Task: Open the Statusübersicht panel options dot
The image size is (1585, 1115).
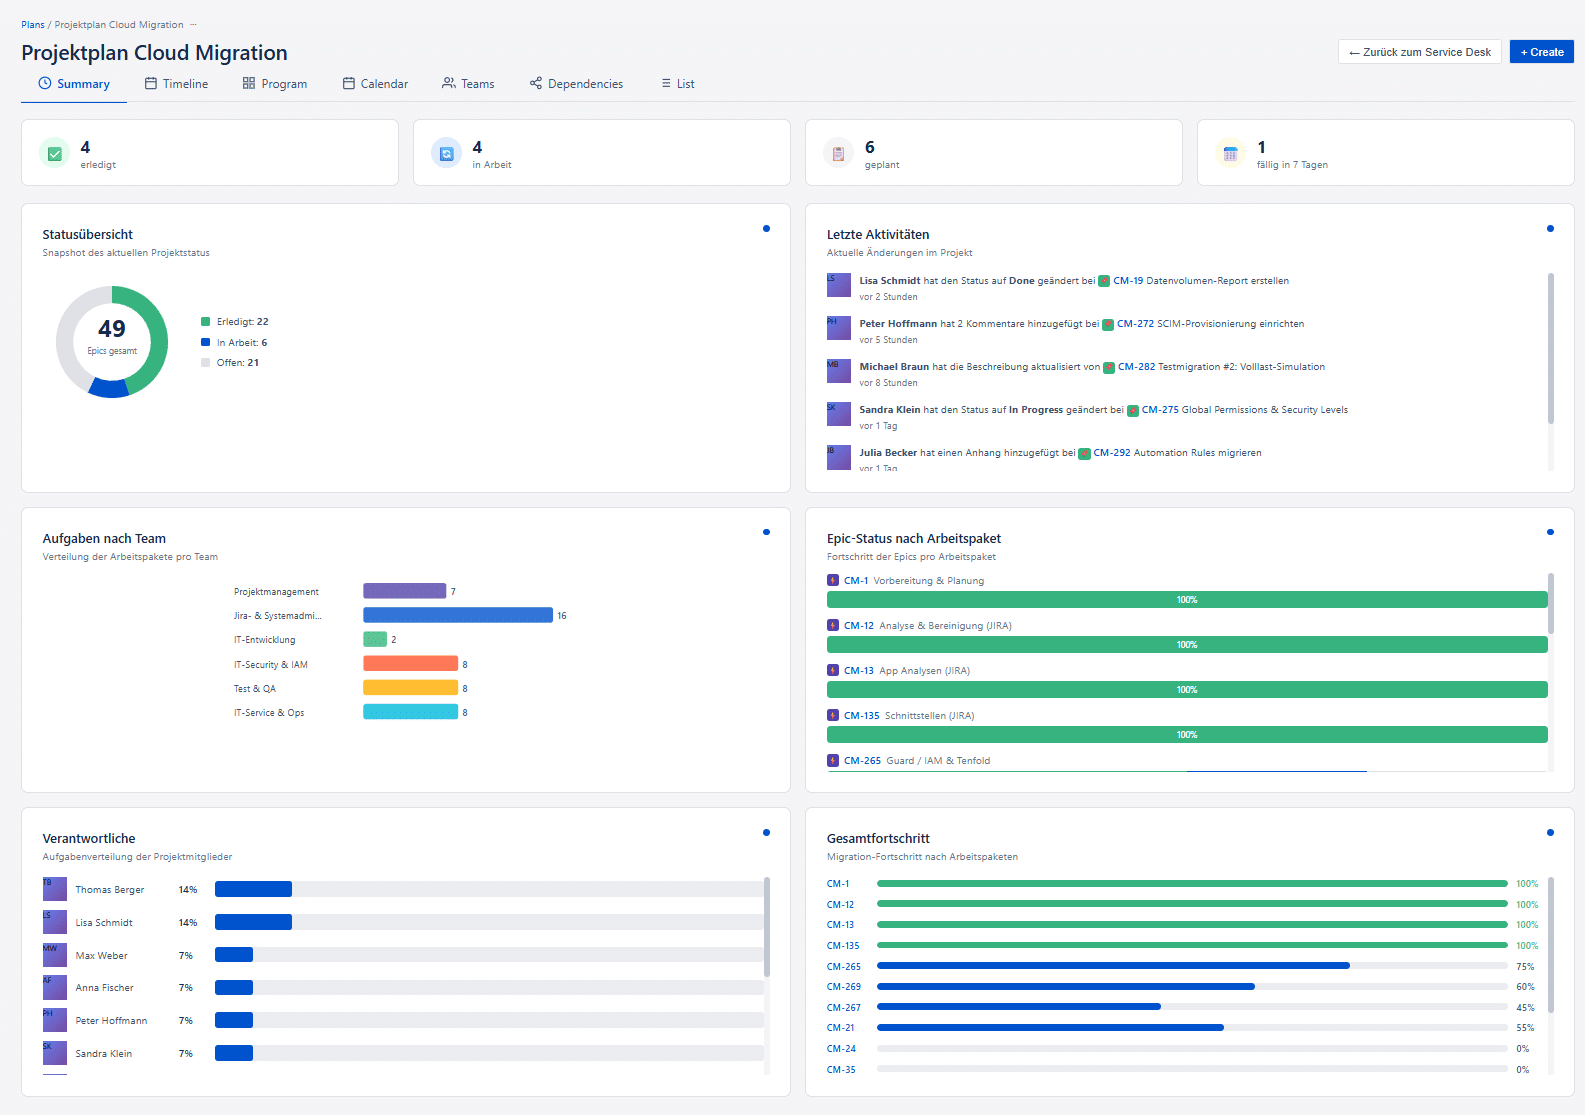Action: coord(766,229)
